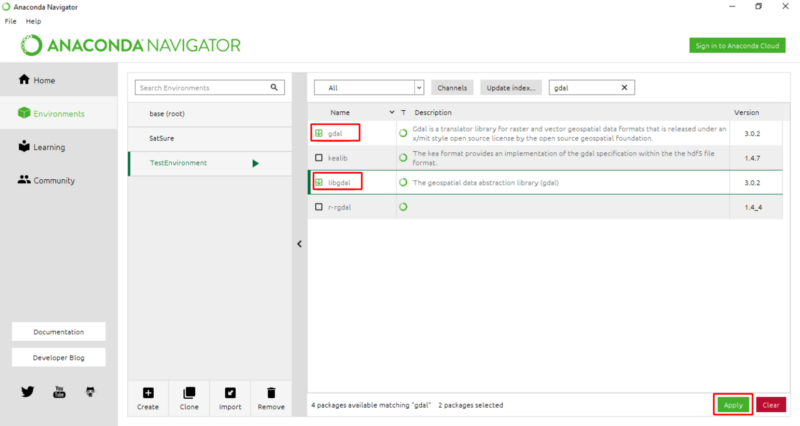Import an environment
Viewport: 800px width, 426px height.
(230, 398)
